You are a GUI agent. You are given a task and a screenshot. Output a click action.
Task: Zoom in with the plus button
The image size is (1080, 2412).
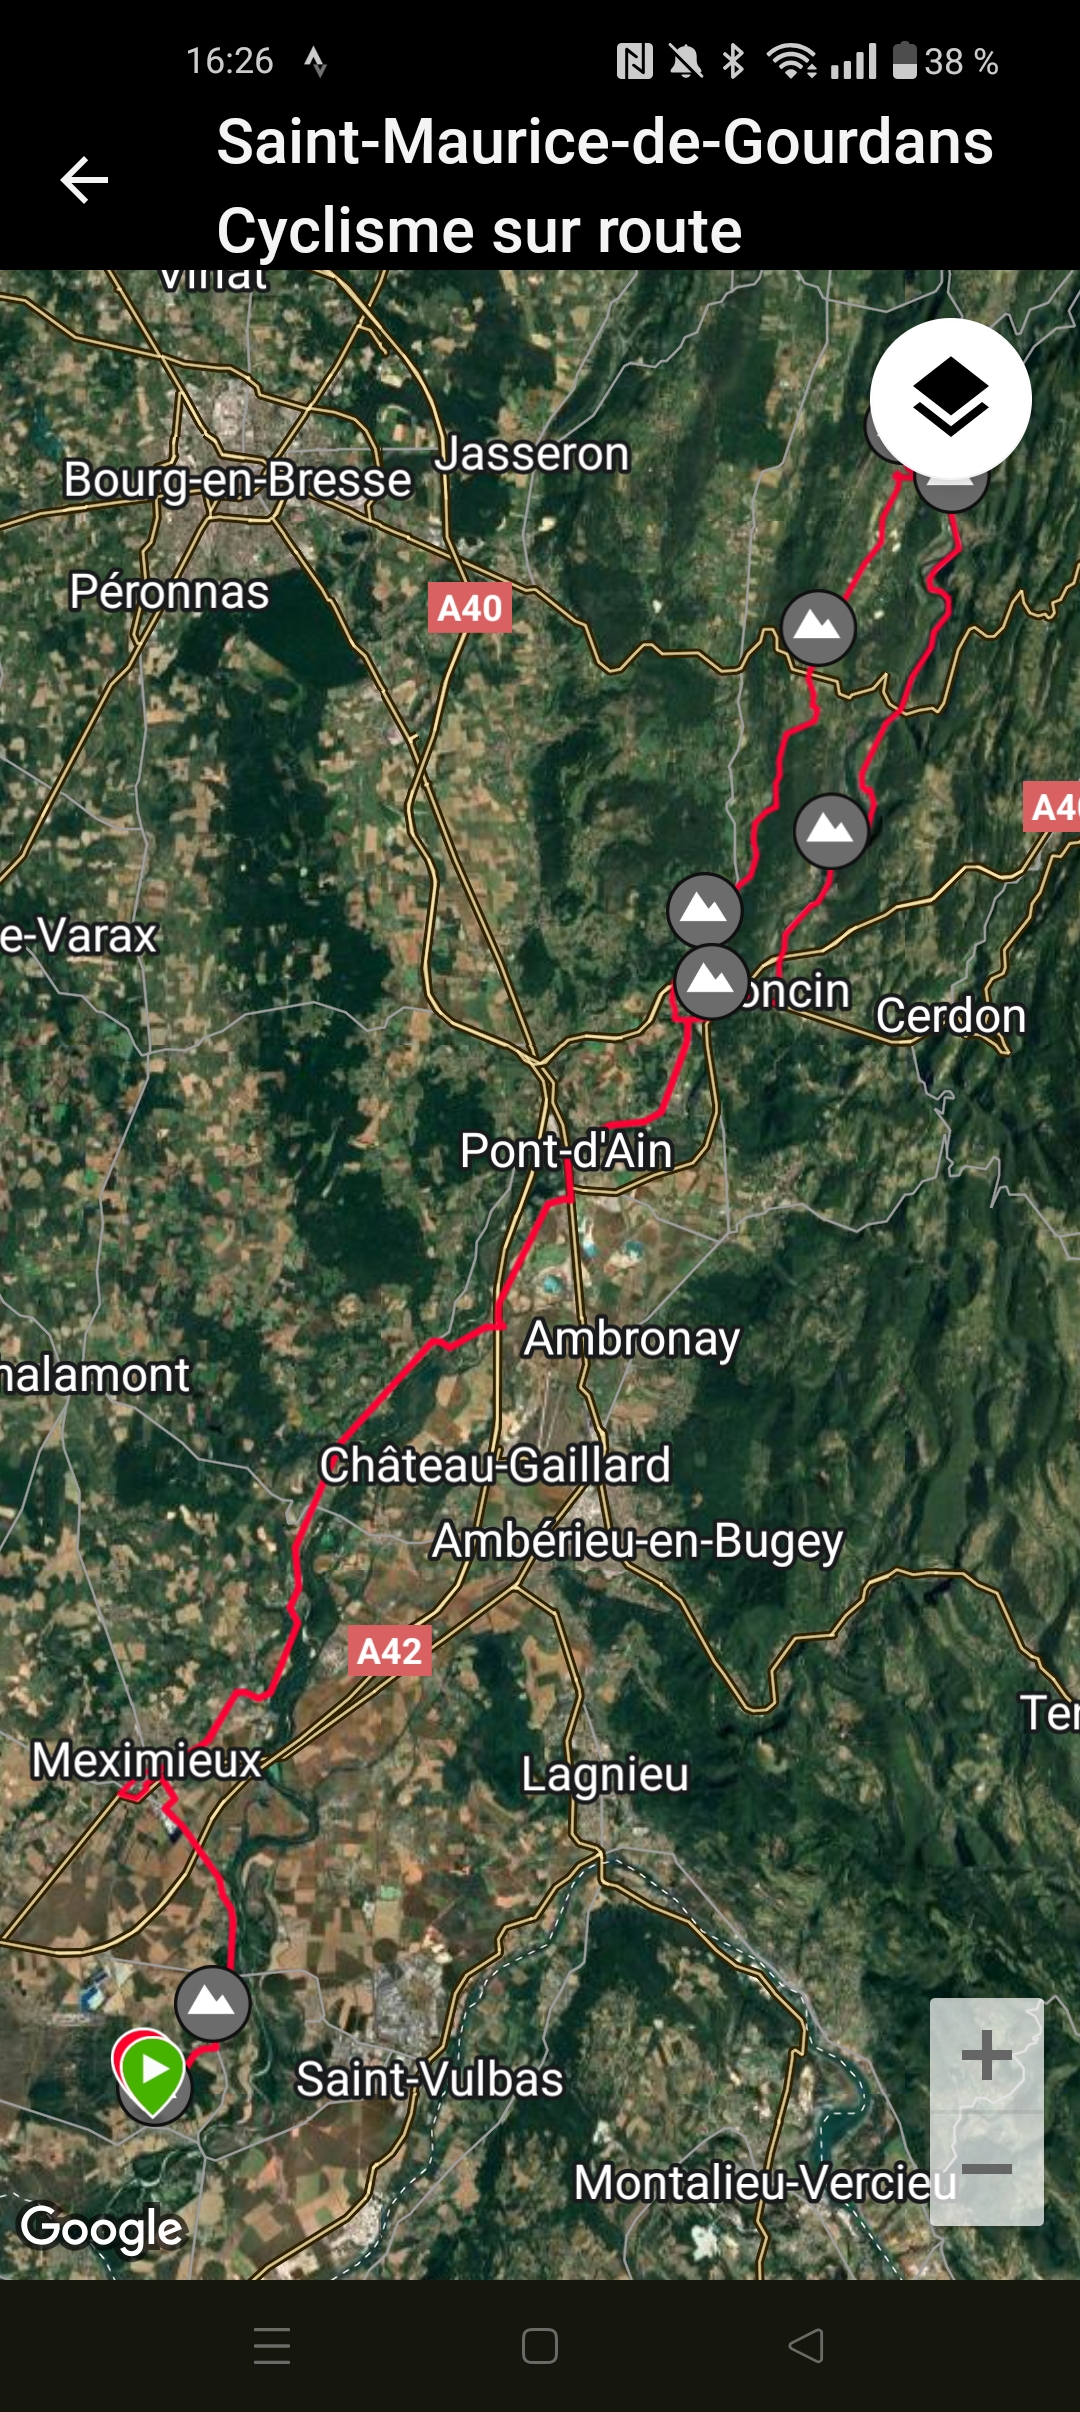click(987, 2055)
